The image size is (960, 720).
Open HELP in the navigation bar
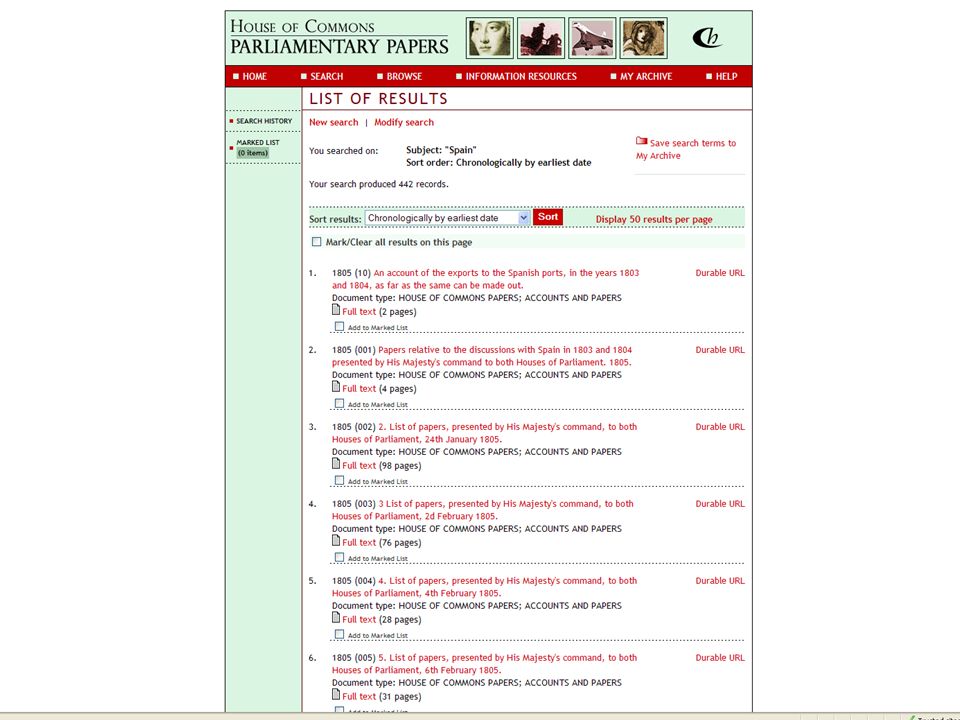point(726,77)
